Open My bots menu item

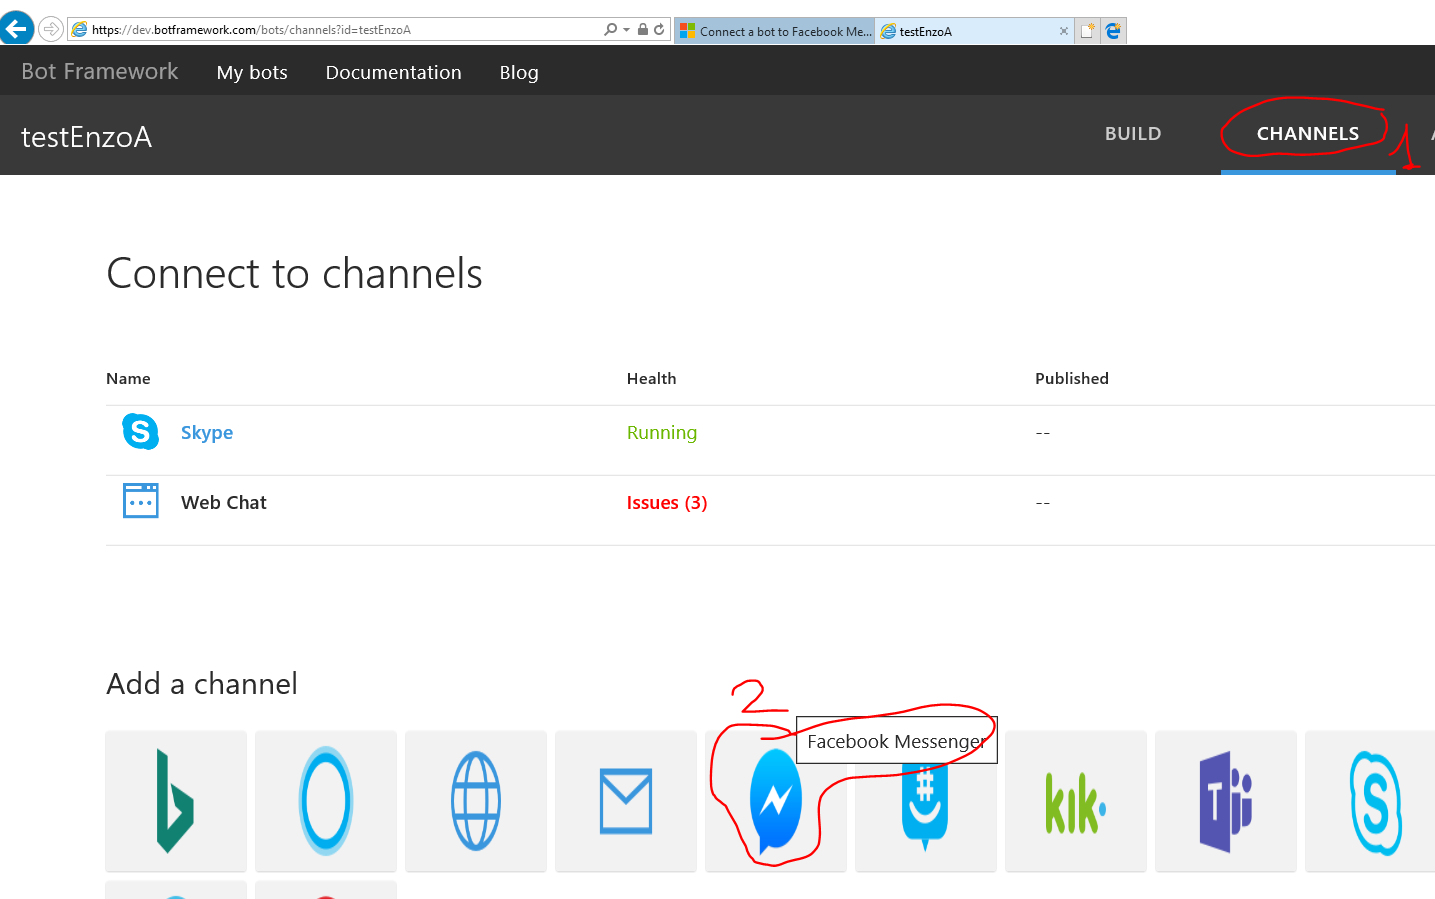point(252,72)
